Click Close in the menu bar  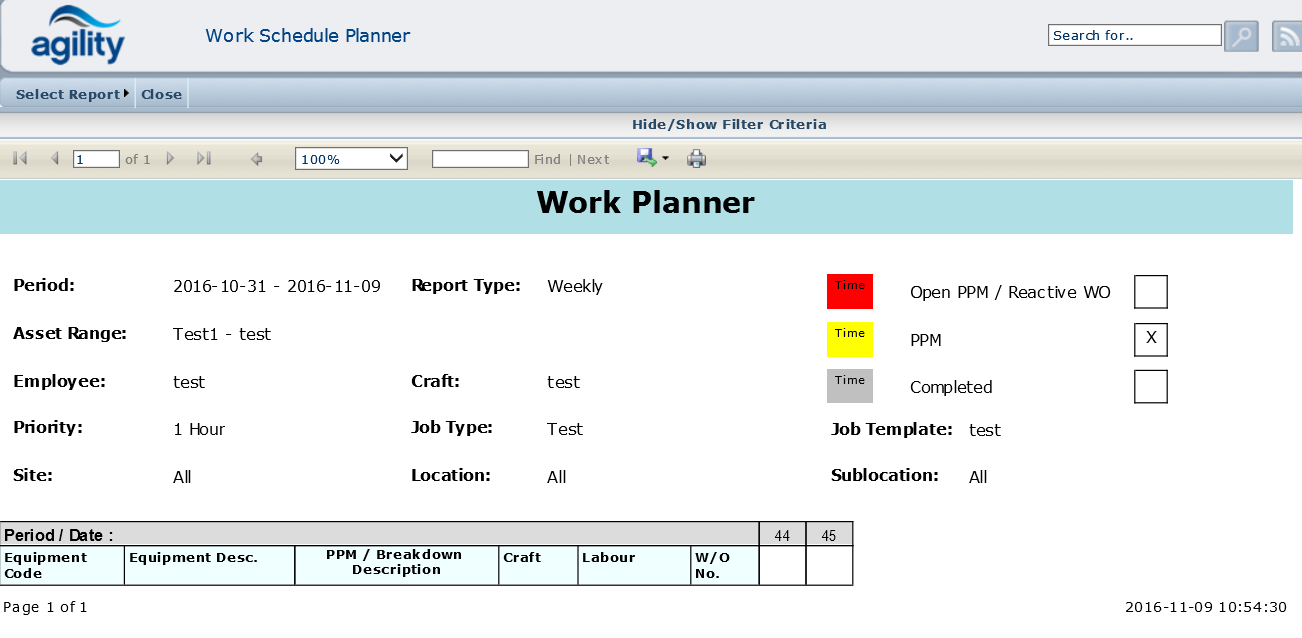[161, 94]
